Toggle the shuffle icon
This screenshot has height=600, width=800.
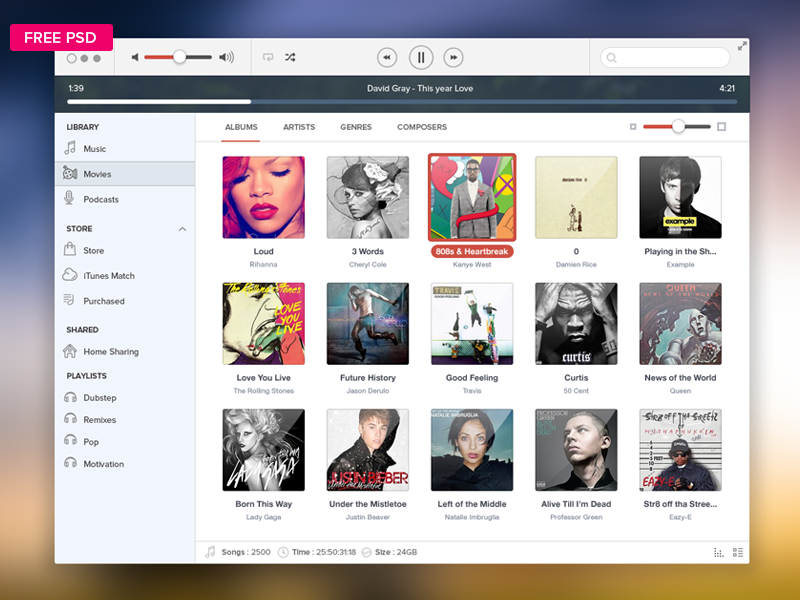click(290, 57)
